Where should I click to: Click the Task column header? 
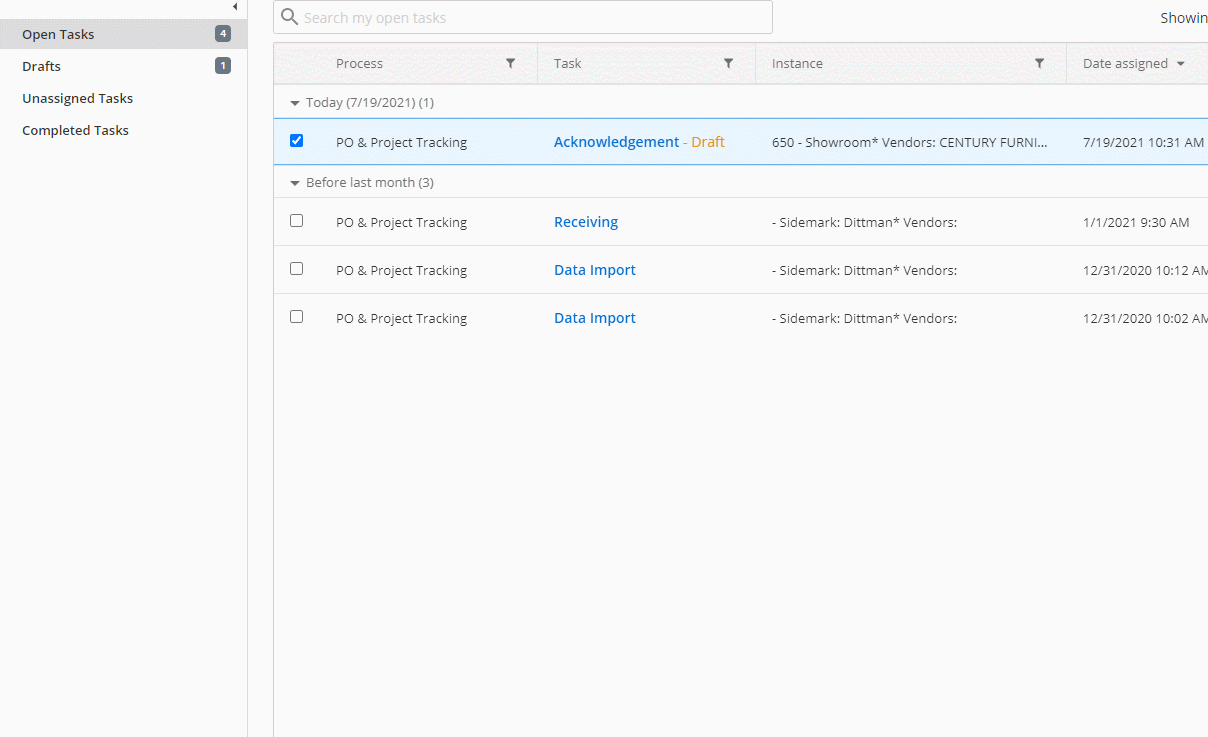click(567, 63)
